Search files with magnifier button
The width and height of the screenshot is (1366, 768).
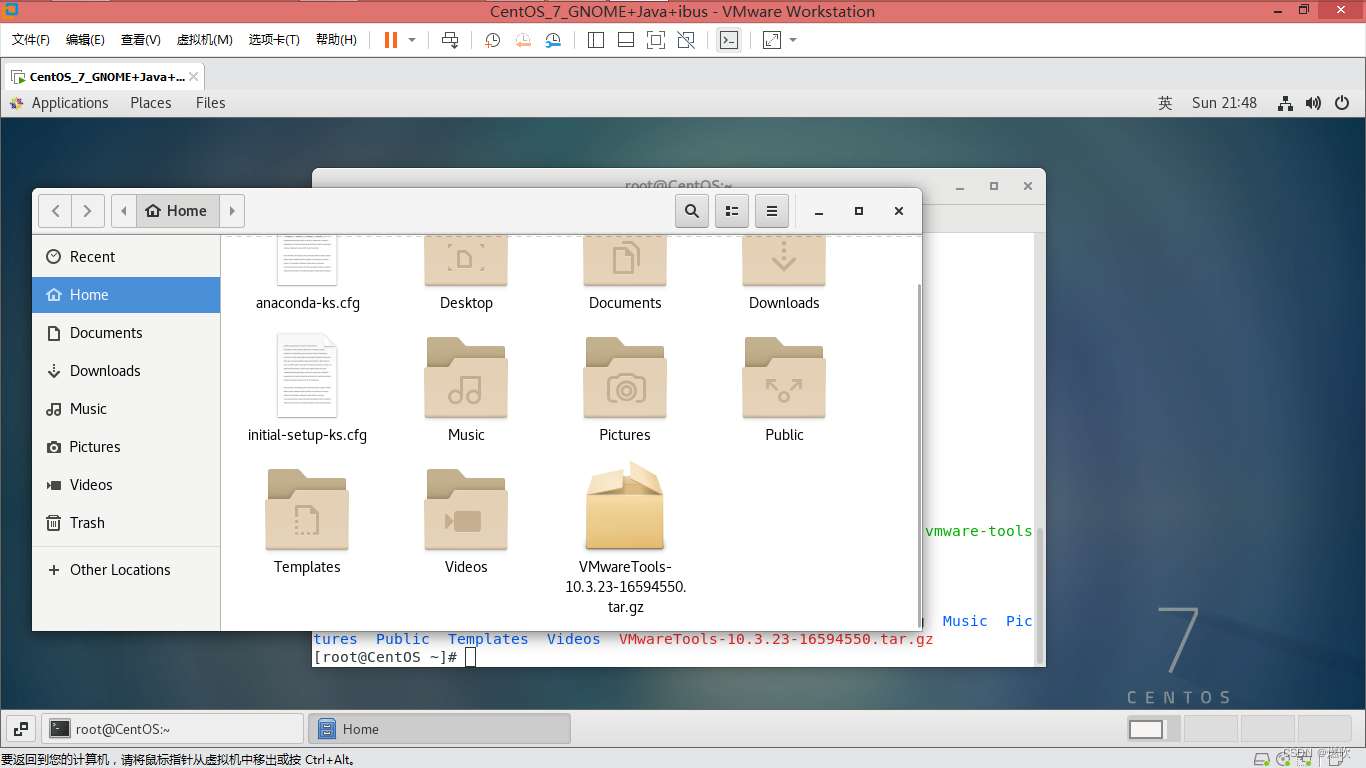pos(692,211)
